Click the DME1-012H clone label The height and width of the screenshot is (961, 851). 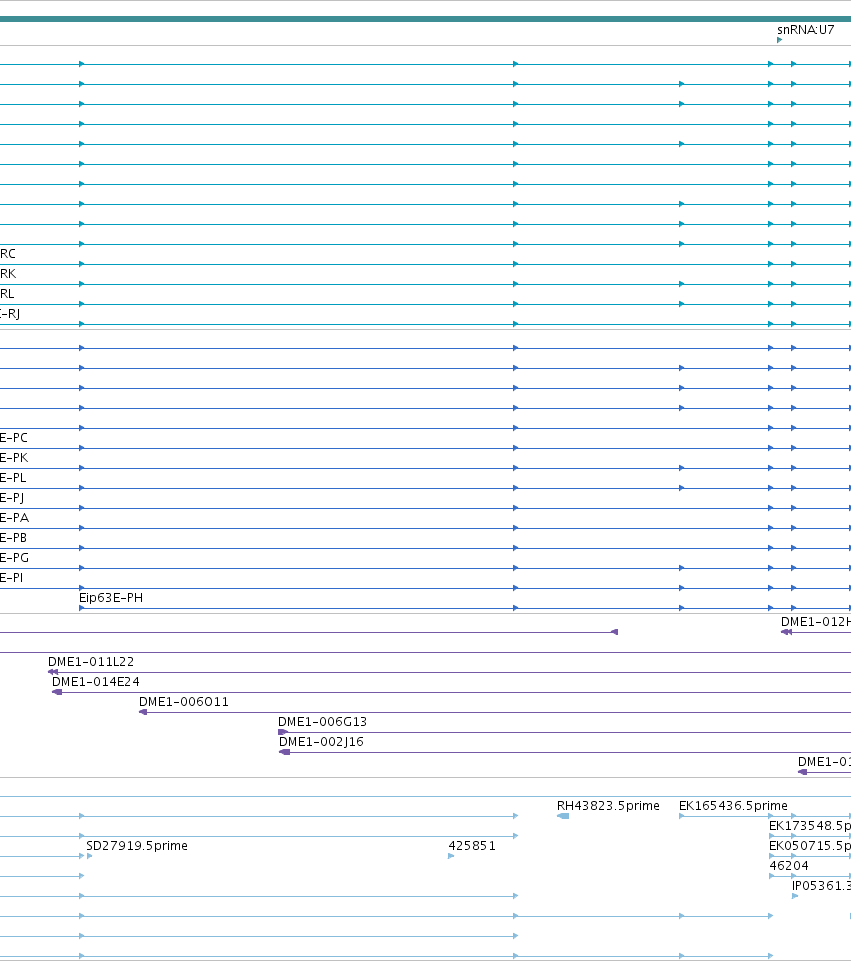click(x=815, y=621)
